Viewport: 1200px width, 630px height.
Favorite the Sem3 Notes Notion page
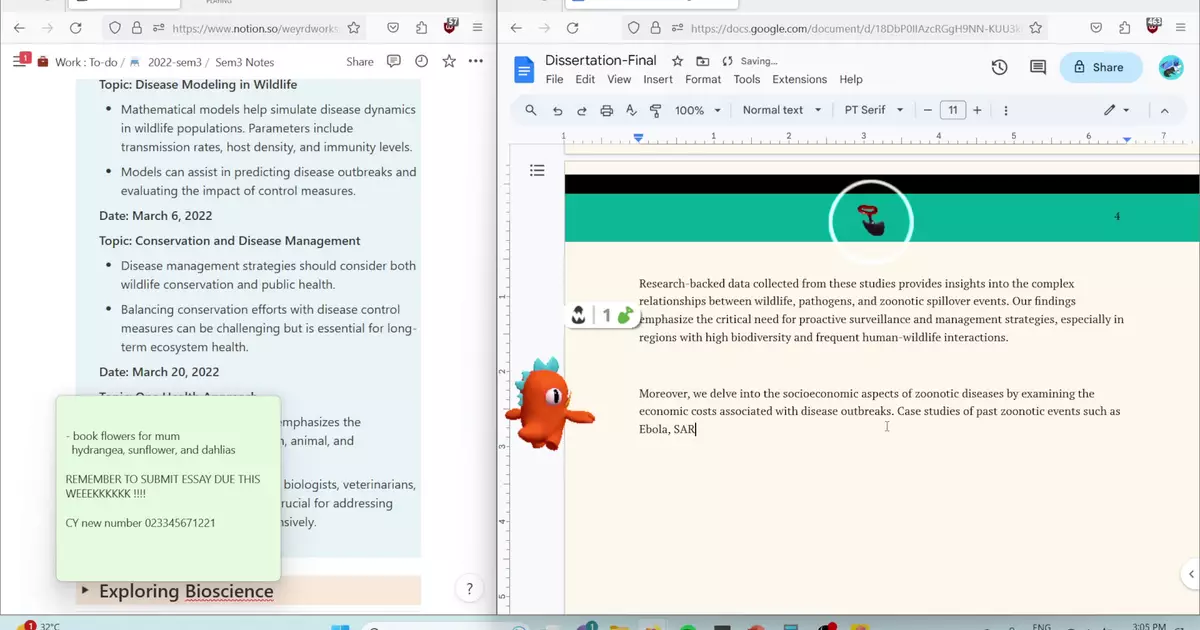point(449,62)
